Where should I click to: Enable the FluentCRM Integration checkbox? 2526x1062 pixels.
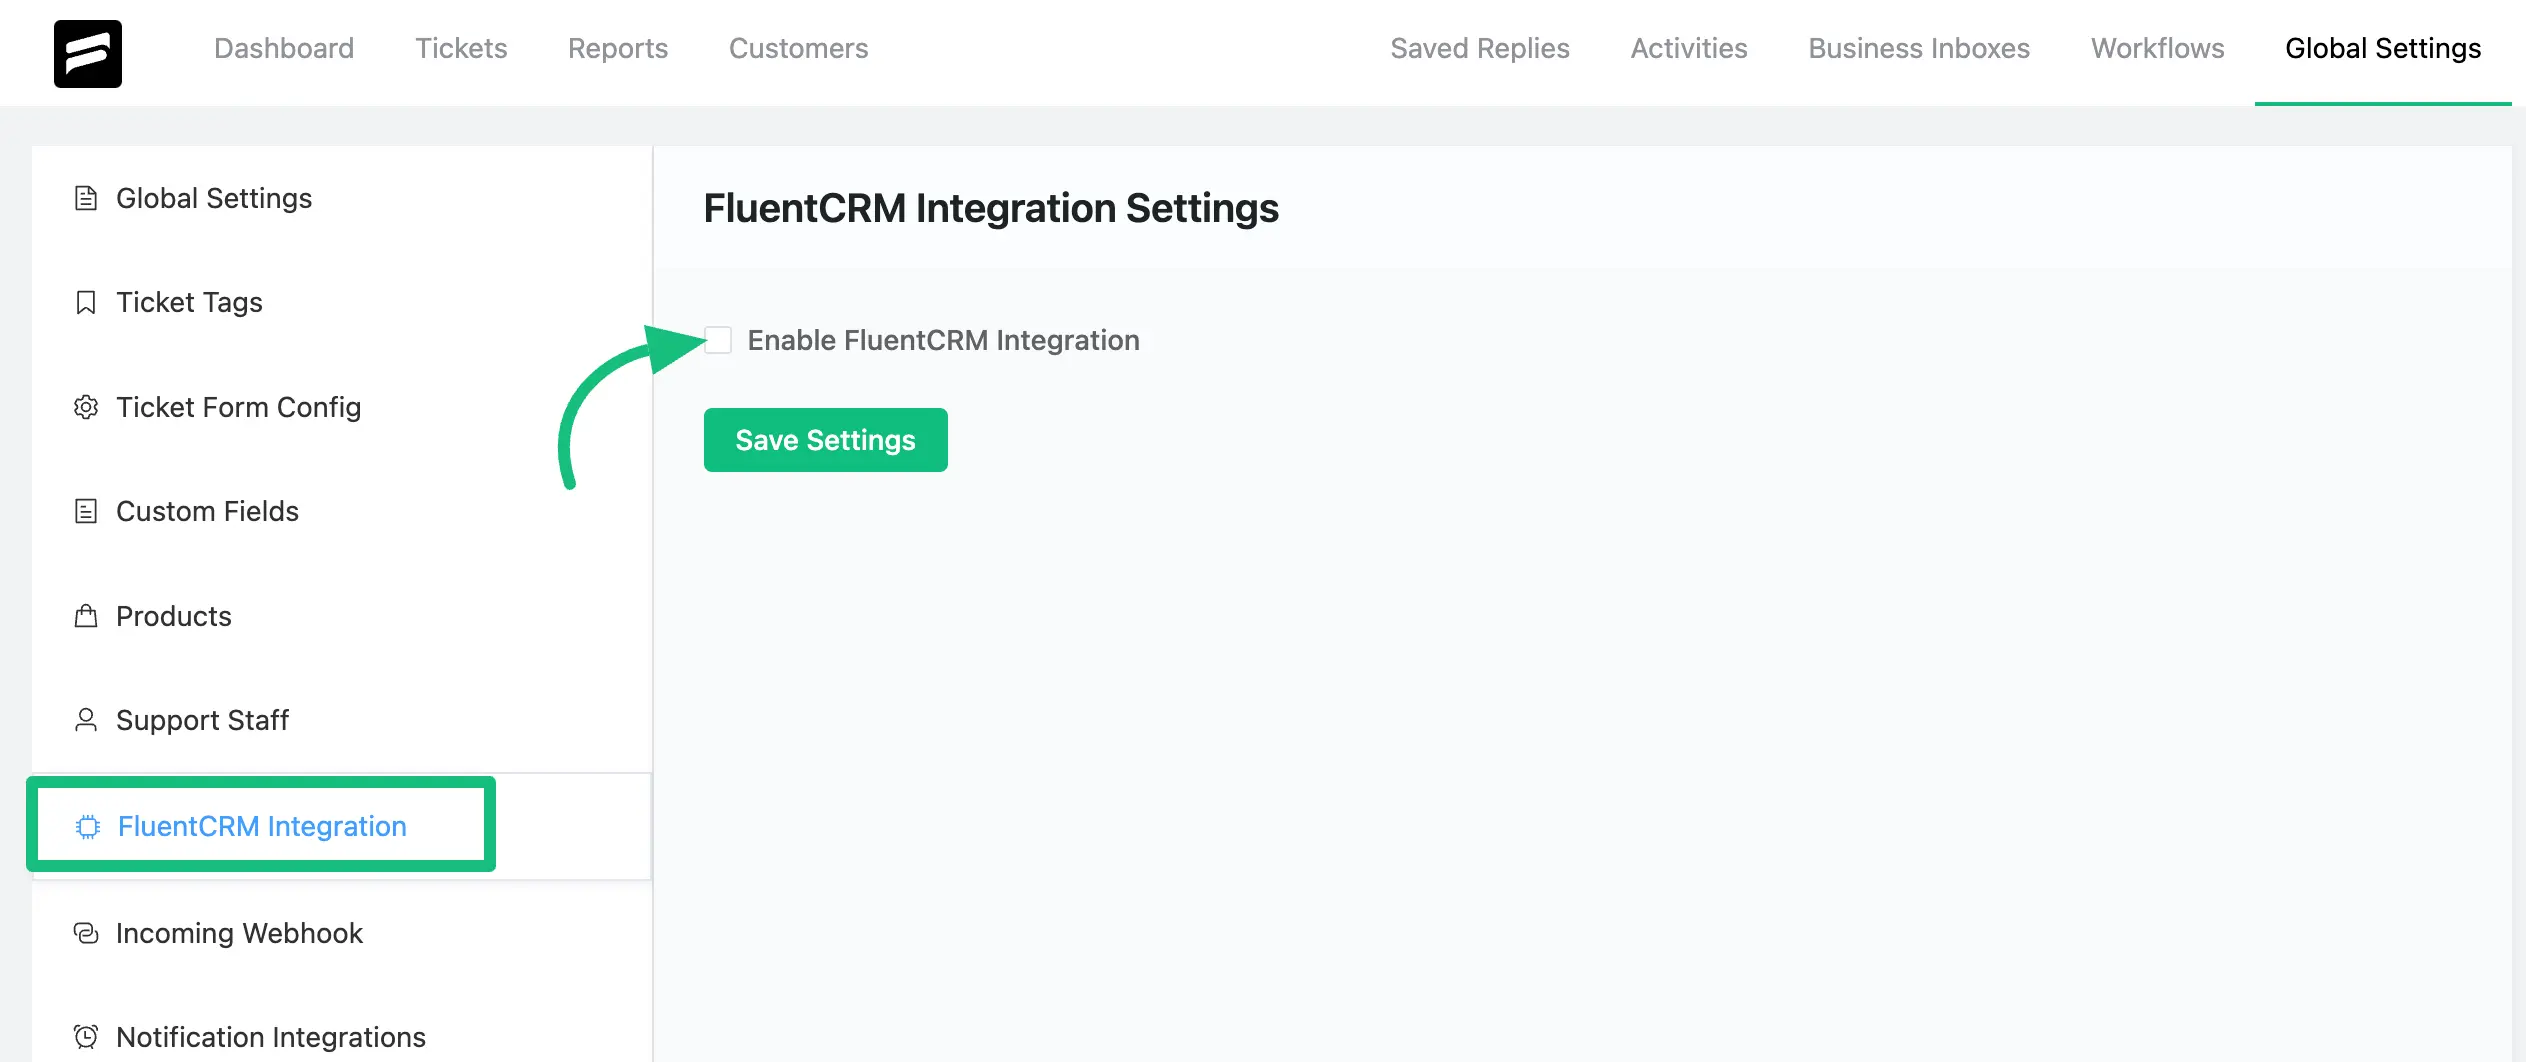tap(718, 340)
